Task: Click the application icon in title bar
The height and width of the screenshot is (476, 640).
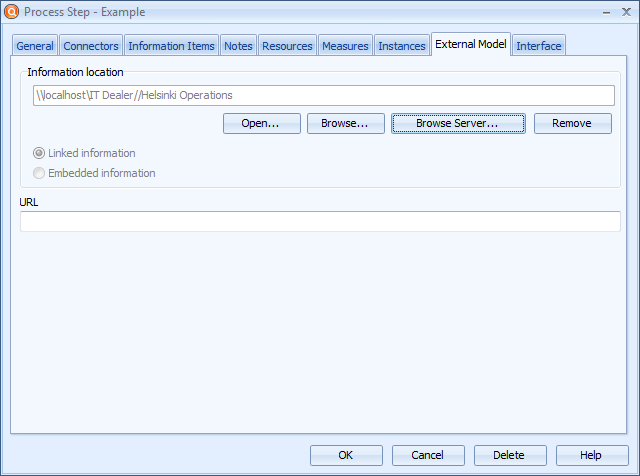Action: pyautogui.click(x=12, y=12)
